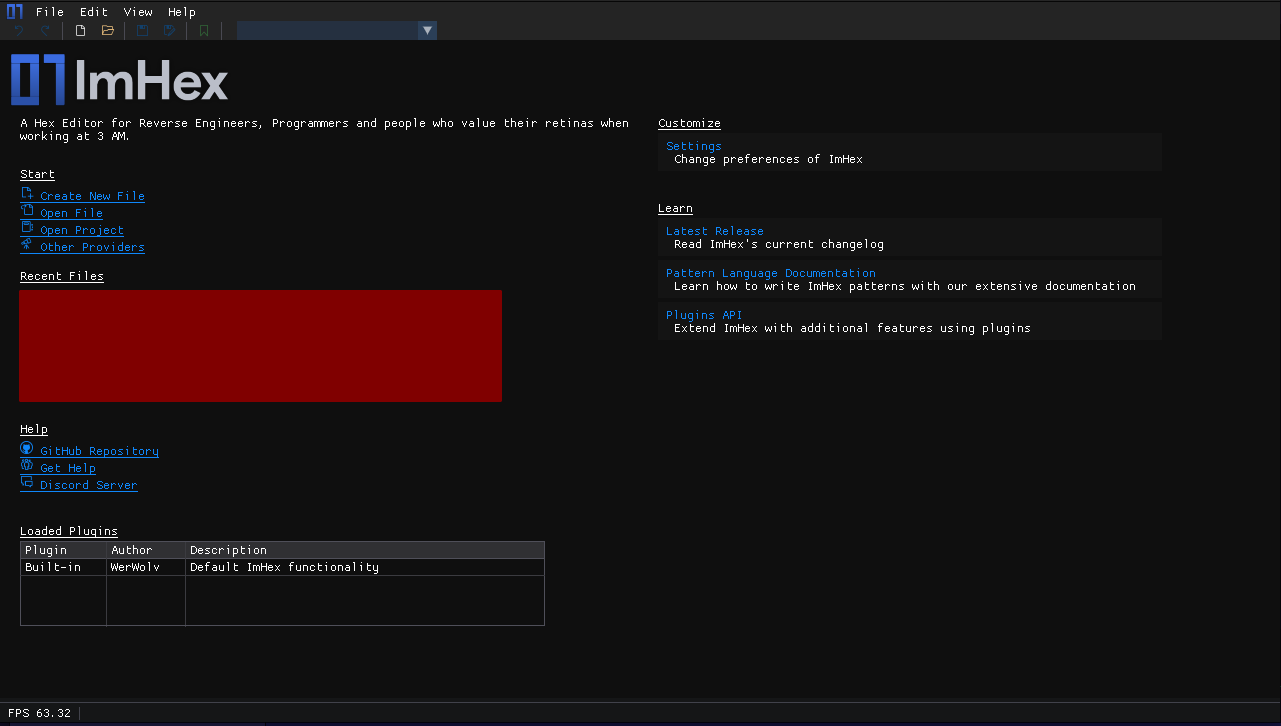Click the empty provider combo box field
The width and height of the screenshot is (1281, 726).
click(x=327, y=31)
